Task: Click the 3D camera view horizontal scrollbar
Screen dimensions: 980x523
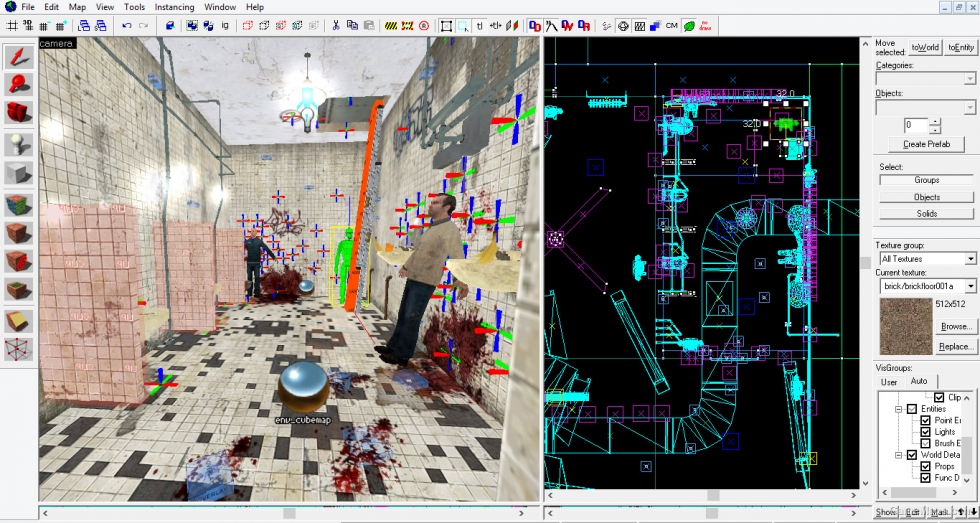Action: pyautogui.click(x=285, y=513)
